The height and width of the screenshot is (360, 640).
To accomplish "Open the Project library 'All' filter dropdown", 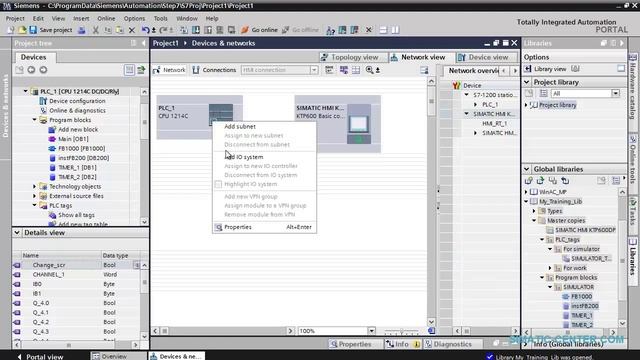I will pos(616,93).
